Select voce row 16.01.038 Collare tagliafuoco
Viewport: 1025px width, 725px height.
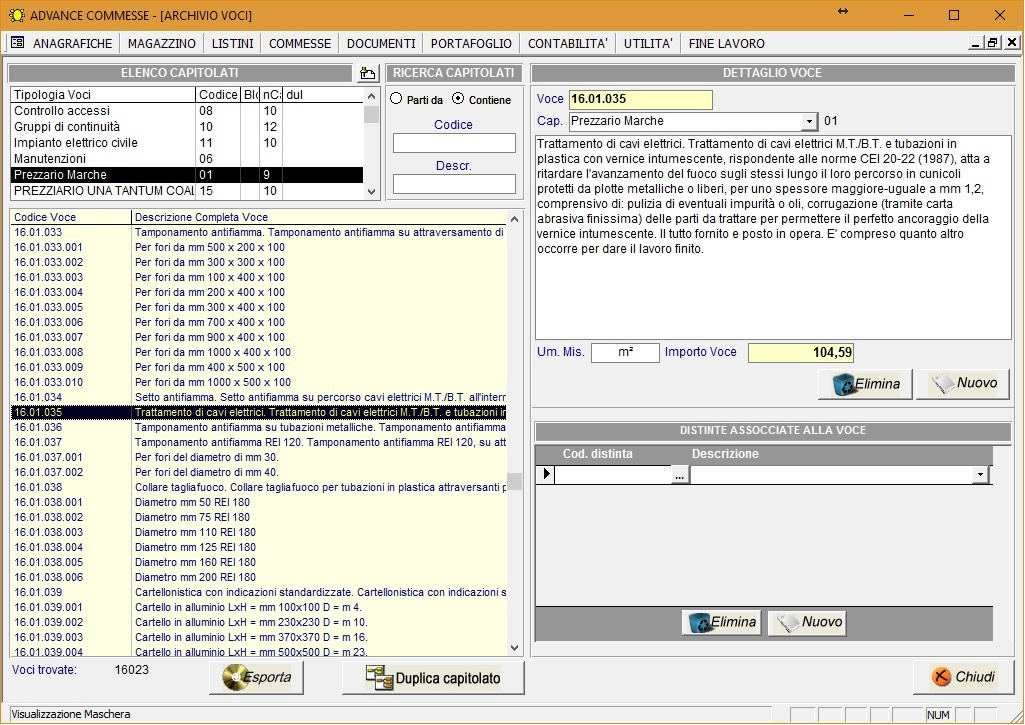click(259, 488)
